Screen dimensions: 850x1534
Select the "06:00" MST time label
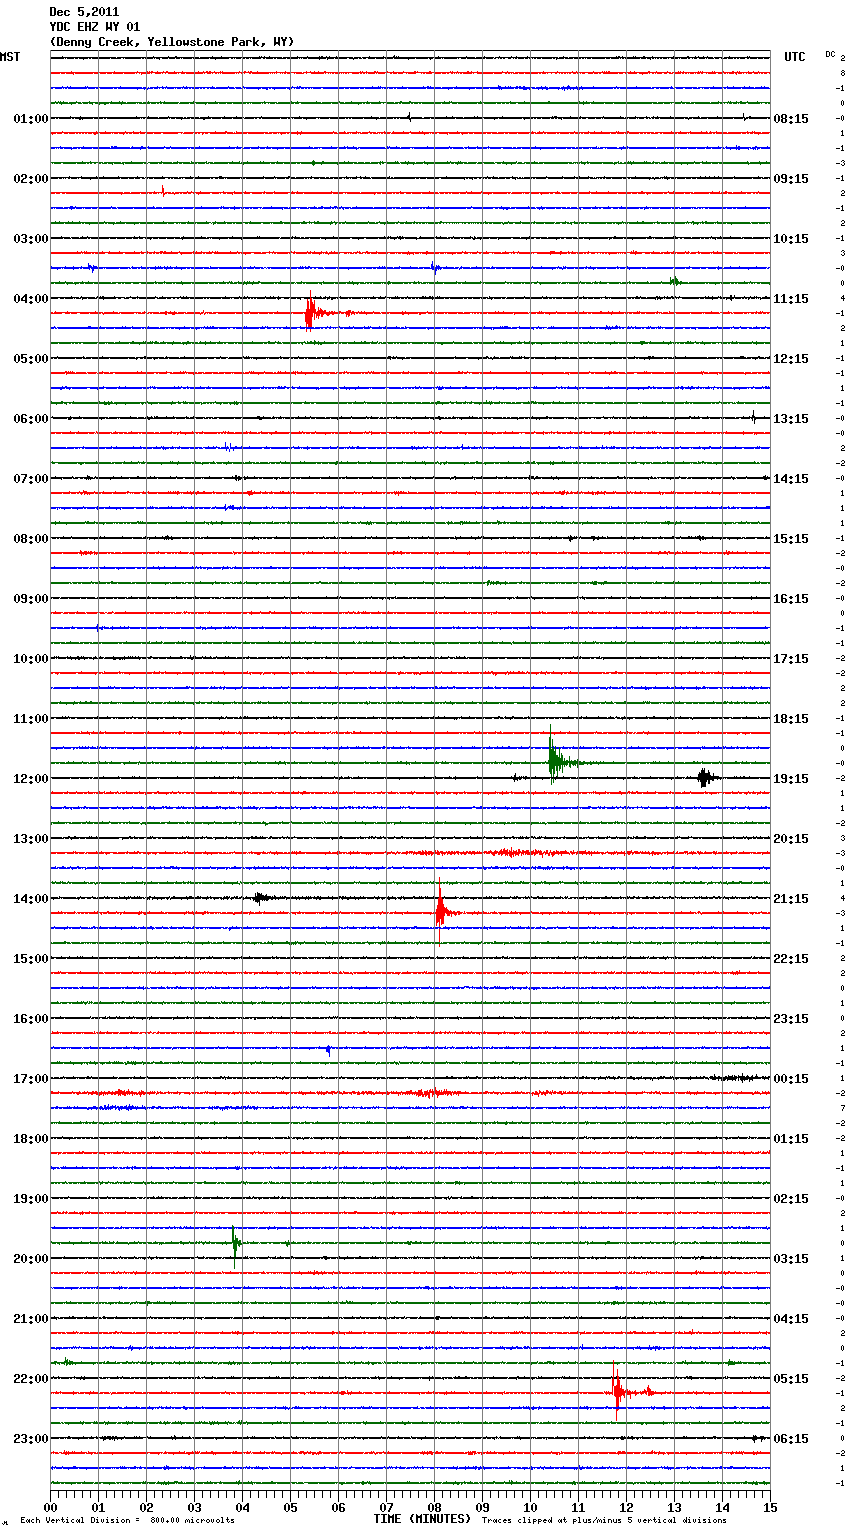point(31,419)
